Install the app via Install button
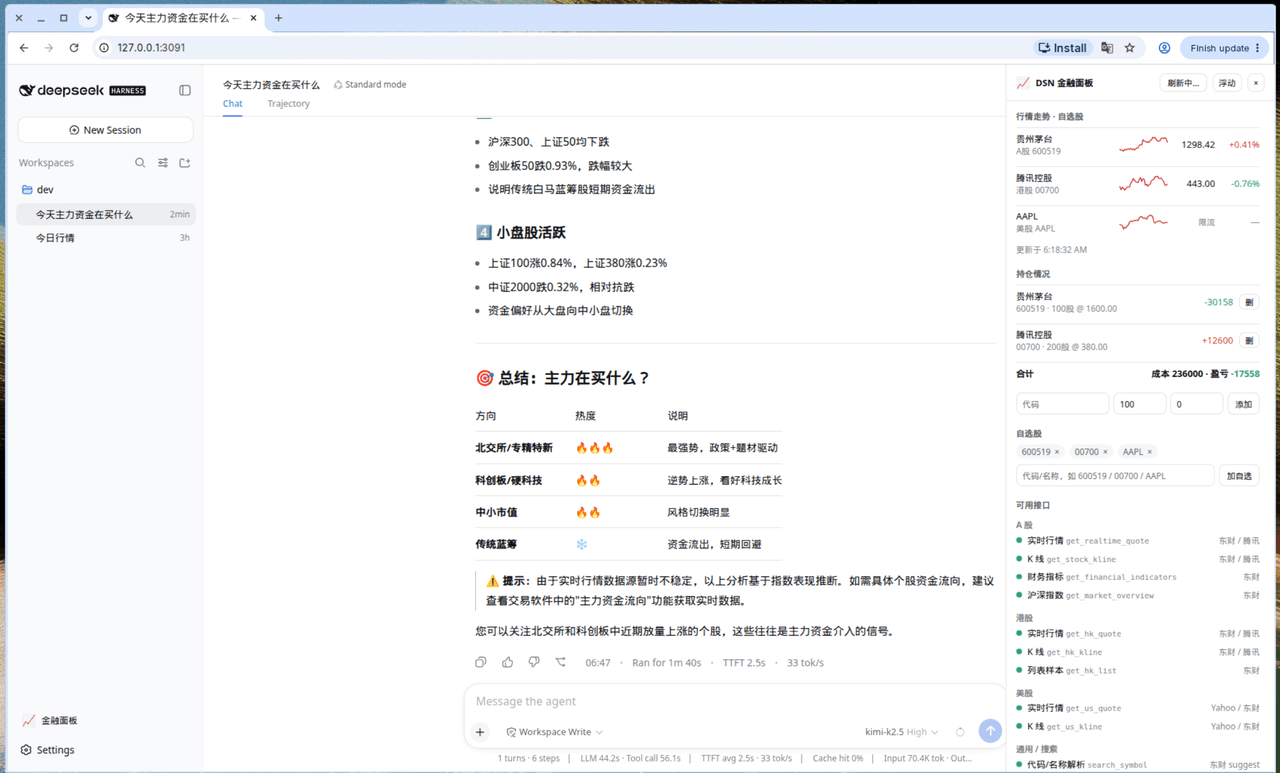Viewport: 1280px width, 773px height. pyautogui.click(x=1063, y=48)
